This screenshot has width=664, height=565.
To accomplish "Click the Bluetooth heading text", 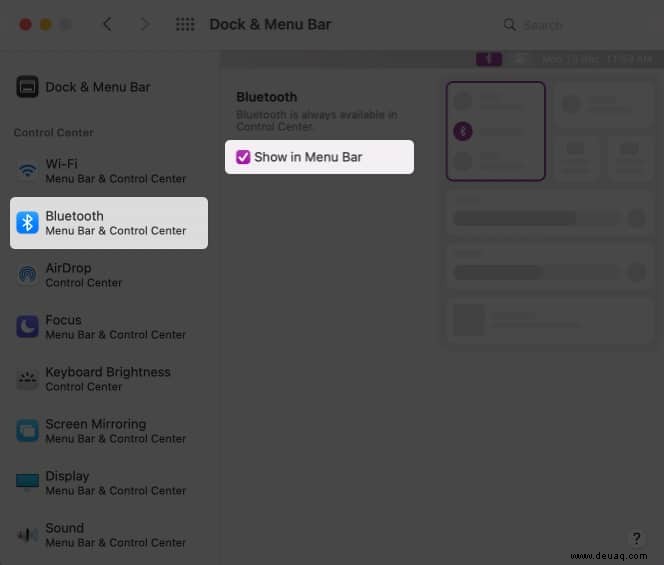I will click(266, 97).
